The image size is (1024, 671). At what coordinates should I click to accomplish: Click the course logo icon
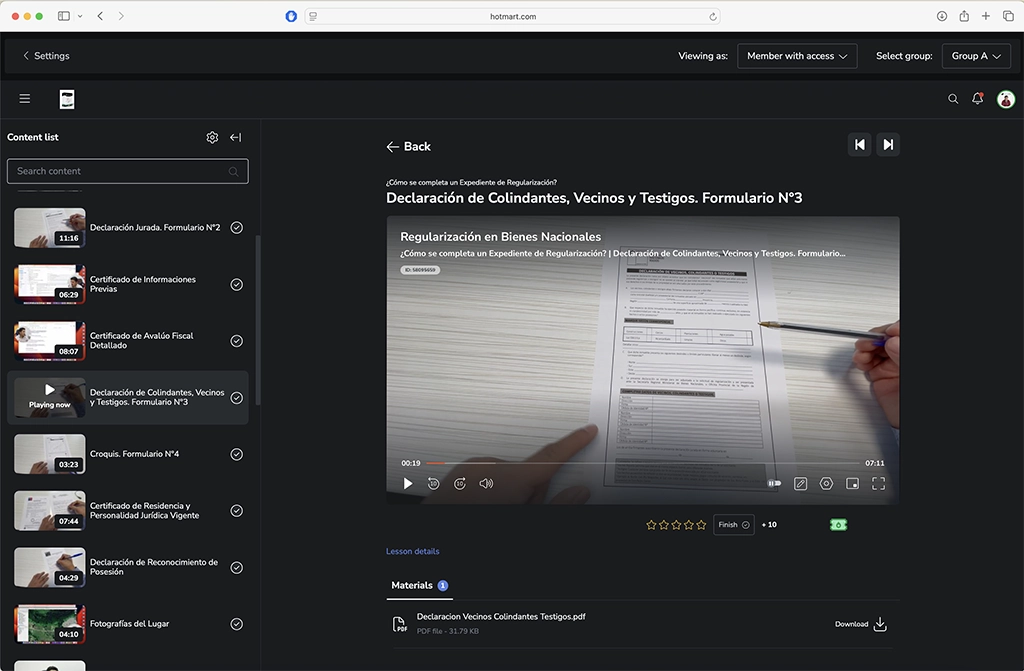67,99
